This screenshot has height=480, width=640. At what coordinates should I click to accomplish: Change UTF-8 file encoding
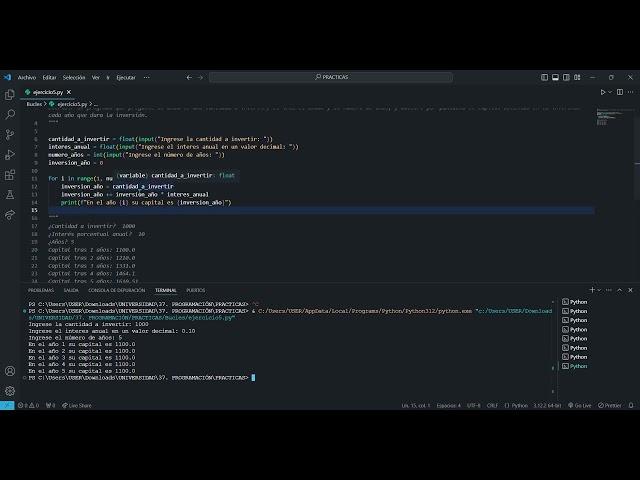tap(473, 405)
